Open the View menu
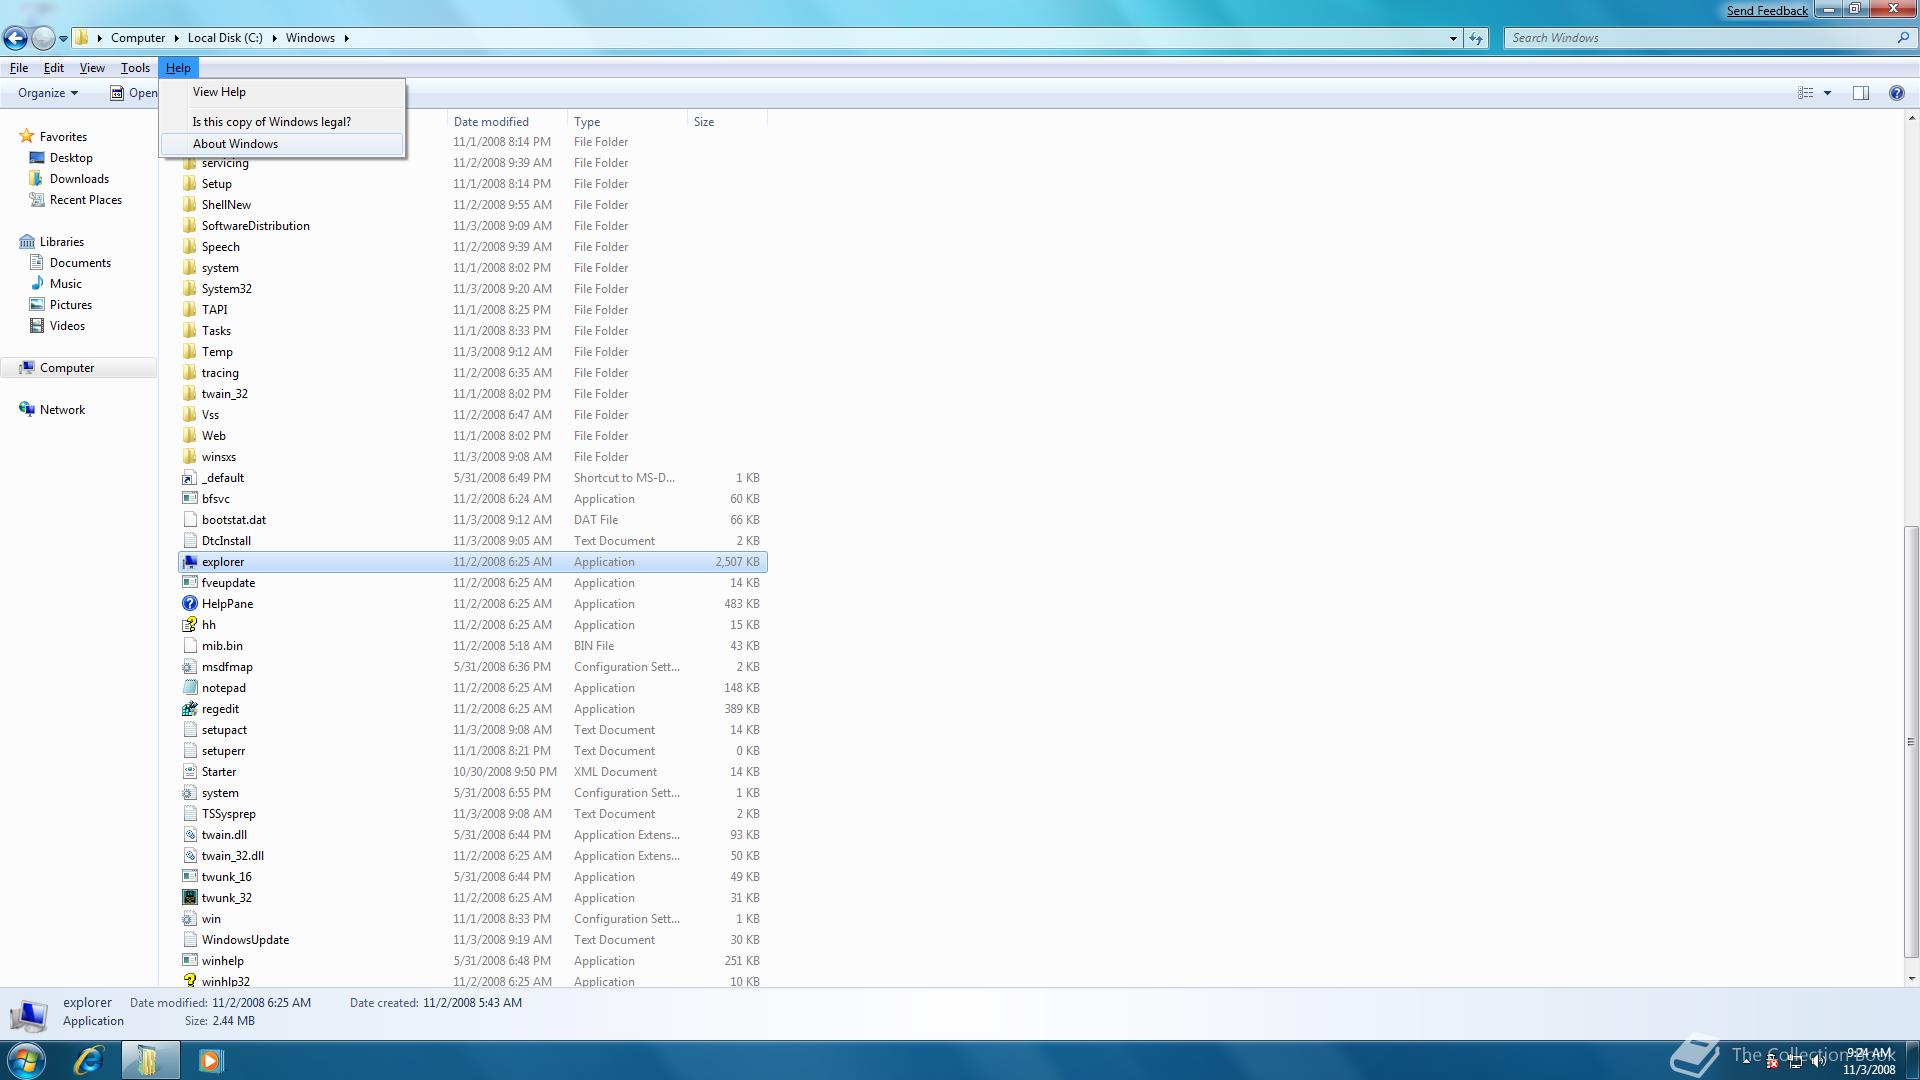 click(92, 68)
